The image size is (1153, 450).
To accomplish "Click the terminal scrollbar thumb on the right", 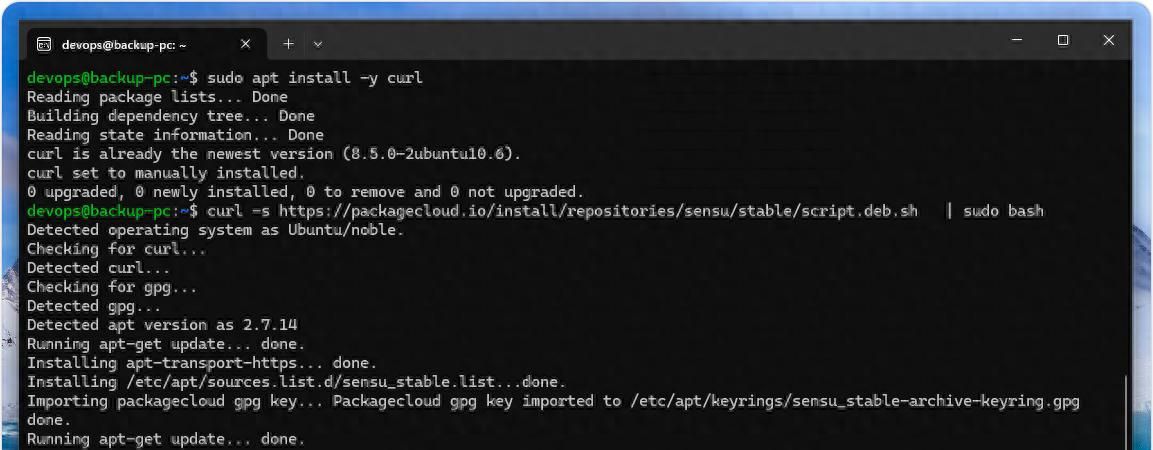I will coord(1126,410).
